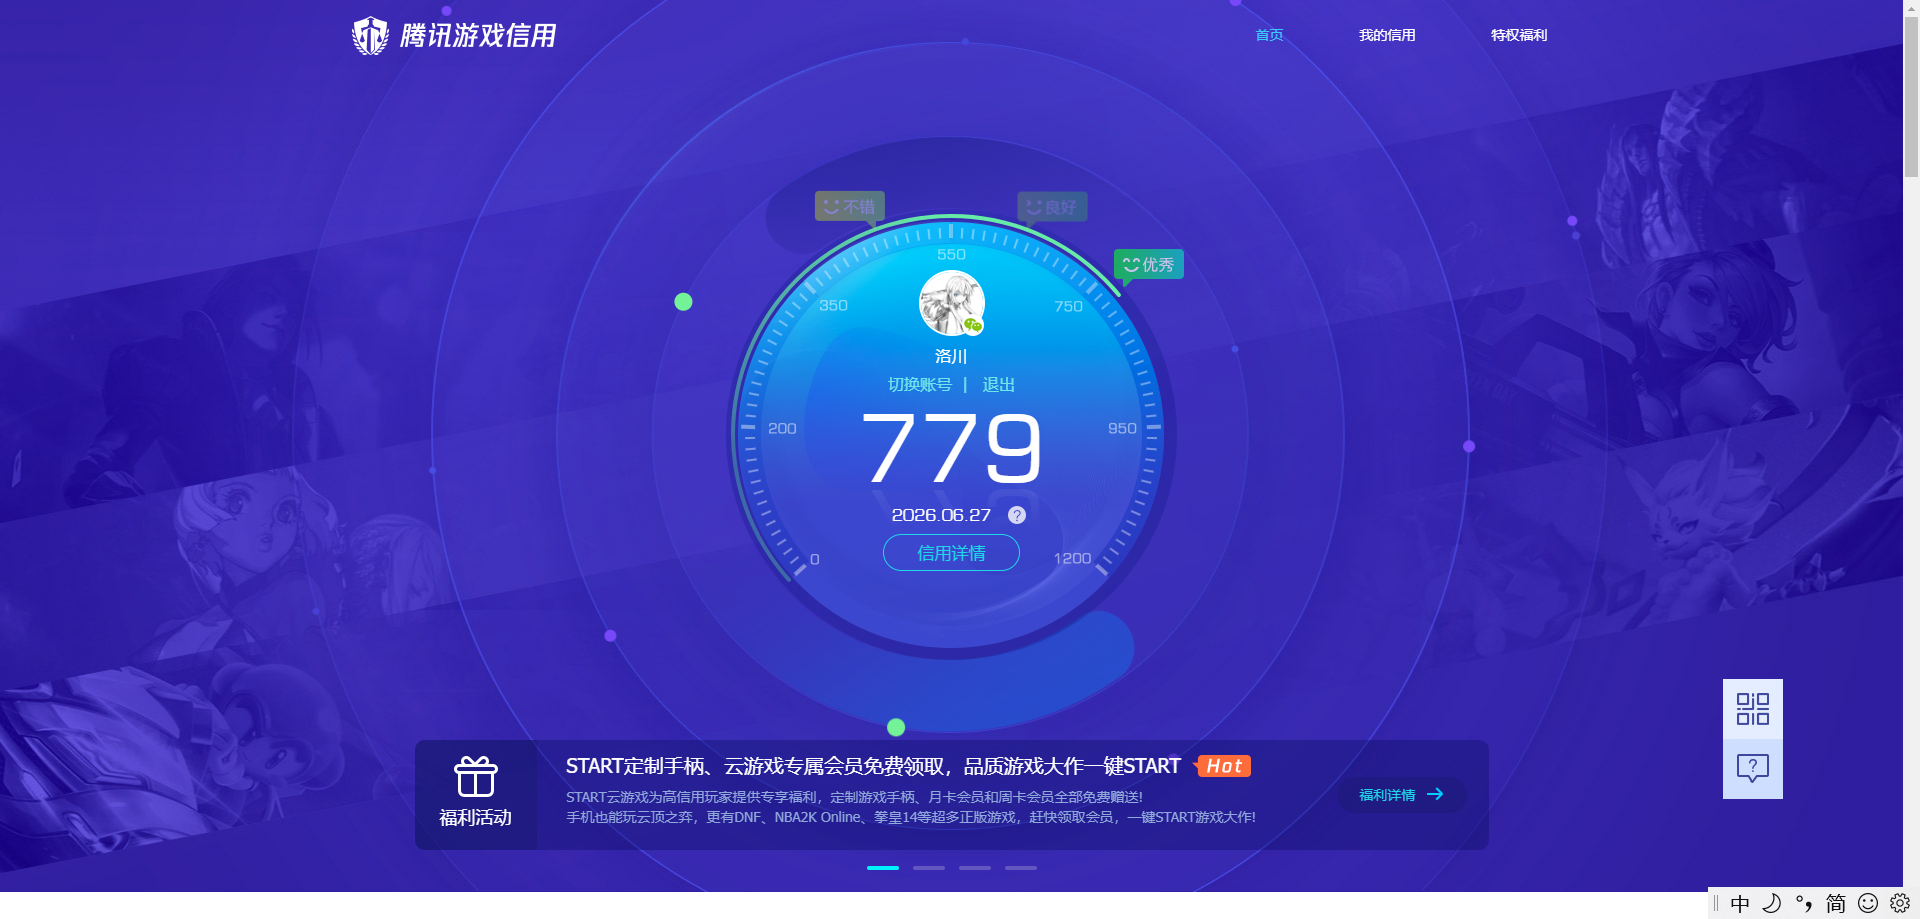Open the QR code sidebar icon

pos(1753,709)
